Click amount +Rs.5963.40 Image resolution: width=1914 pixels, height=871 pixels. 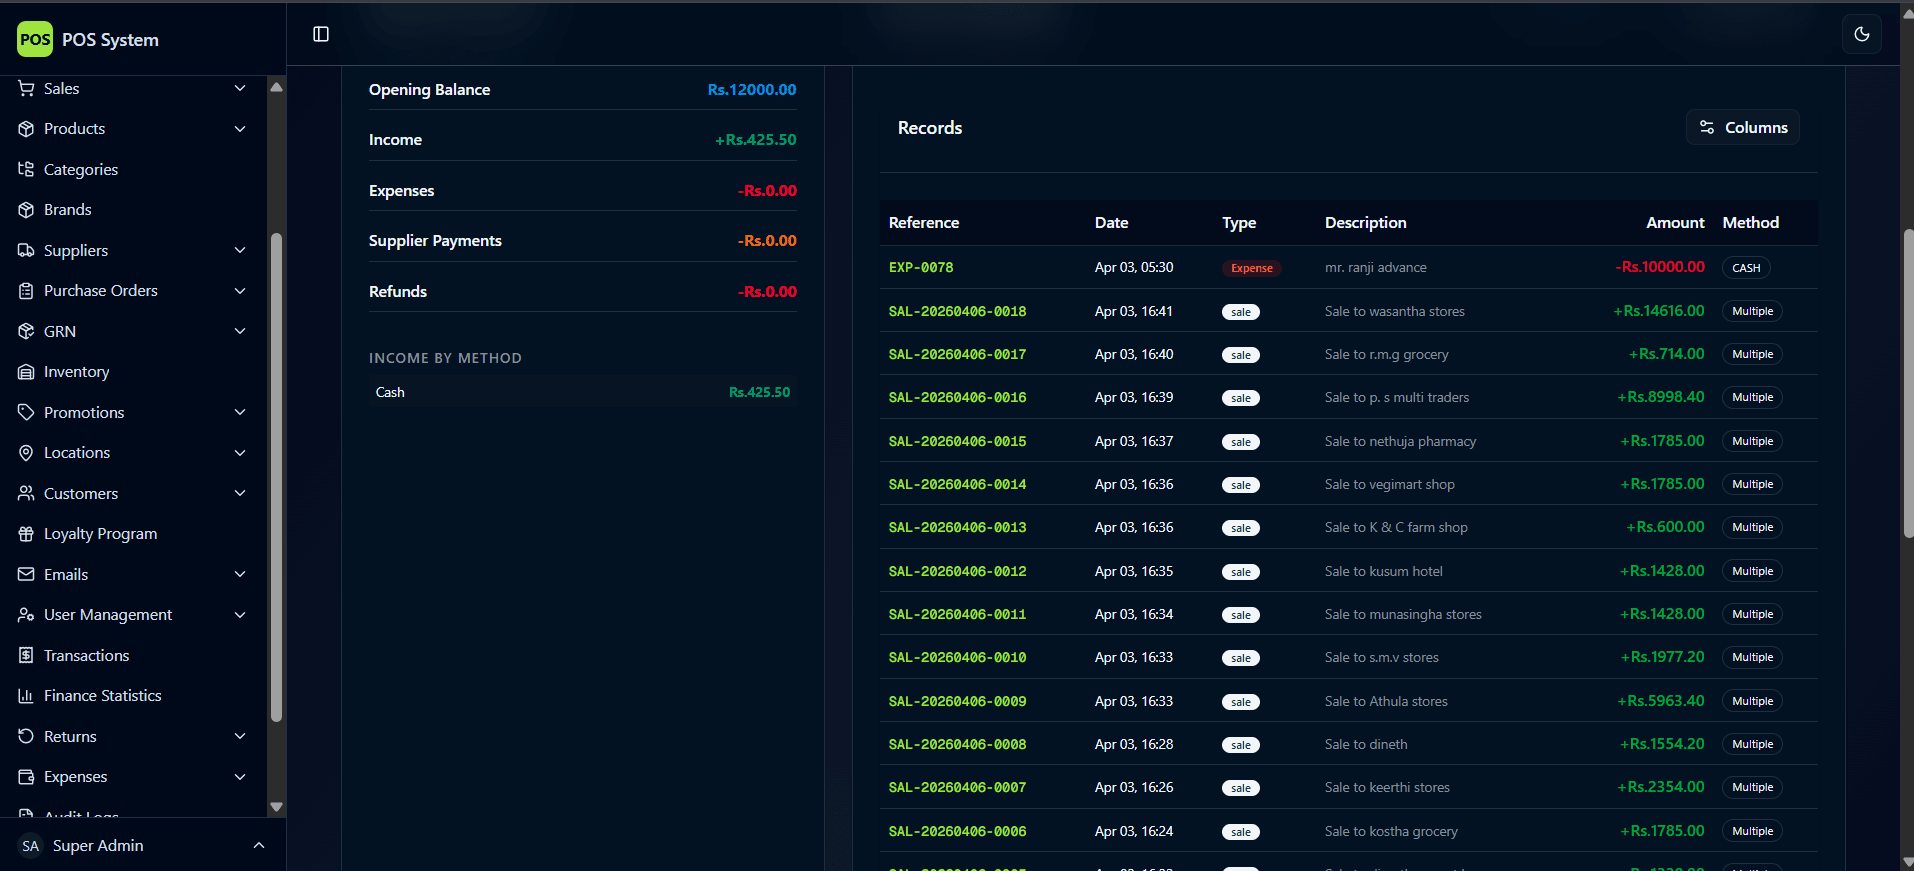1661,701
